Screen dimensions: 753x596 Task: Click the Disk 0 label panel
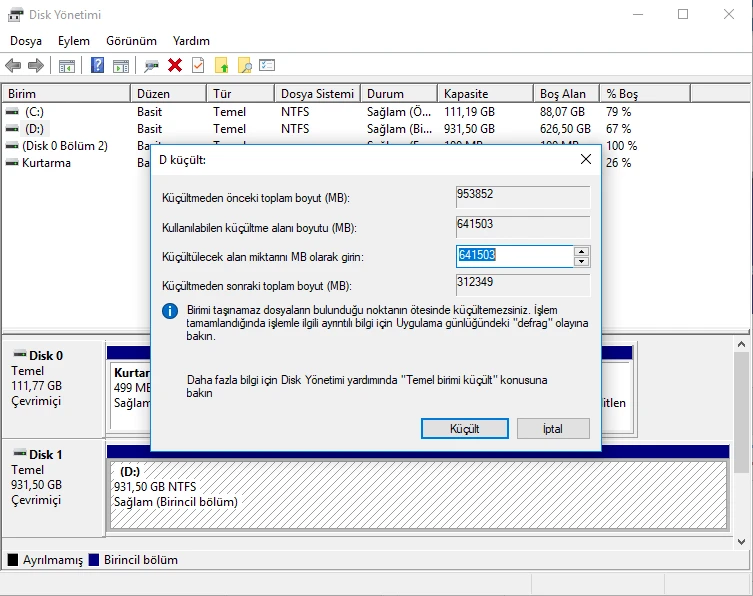pyautogui.click(x=53, y=388)
